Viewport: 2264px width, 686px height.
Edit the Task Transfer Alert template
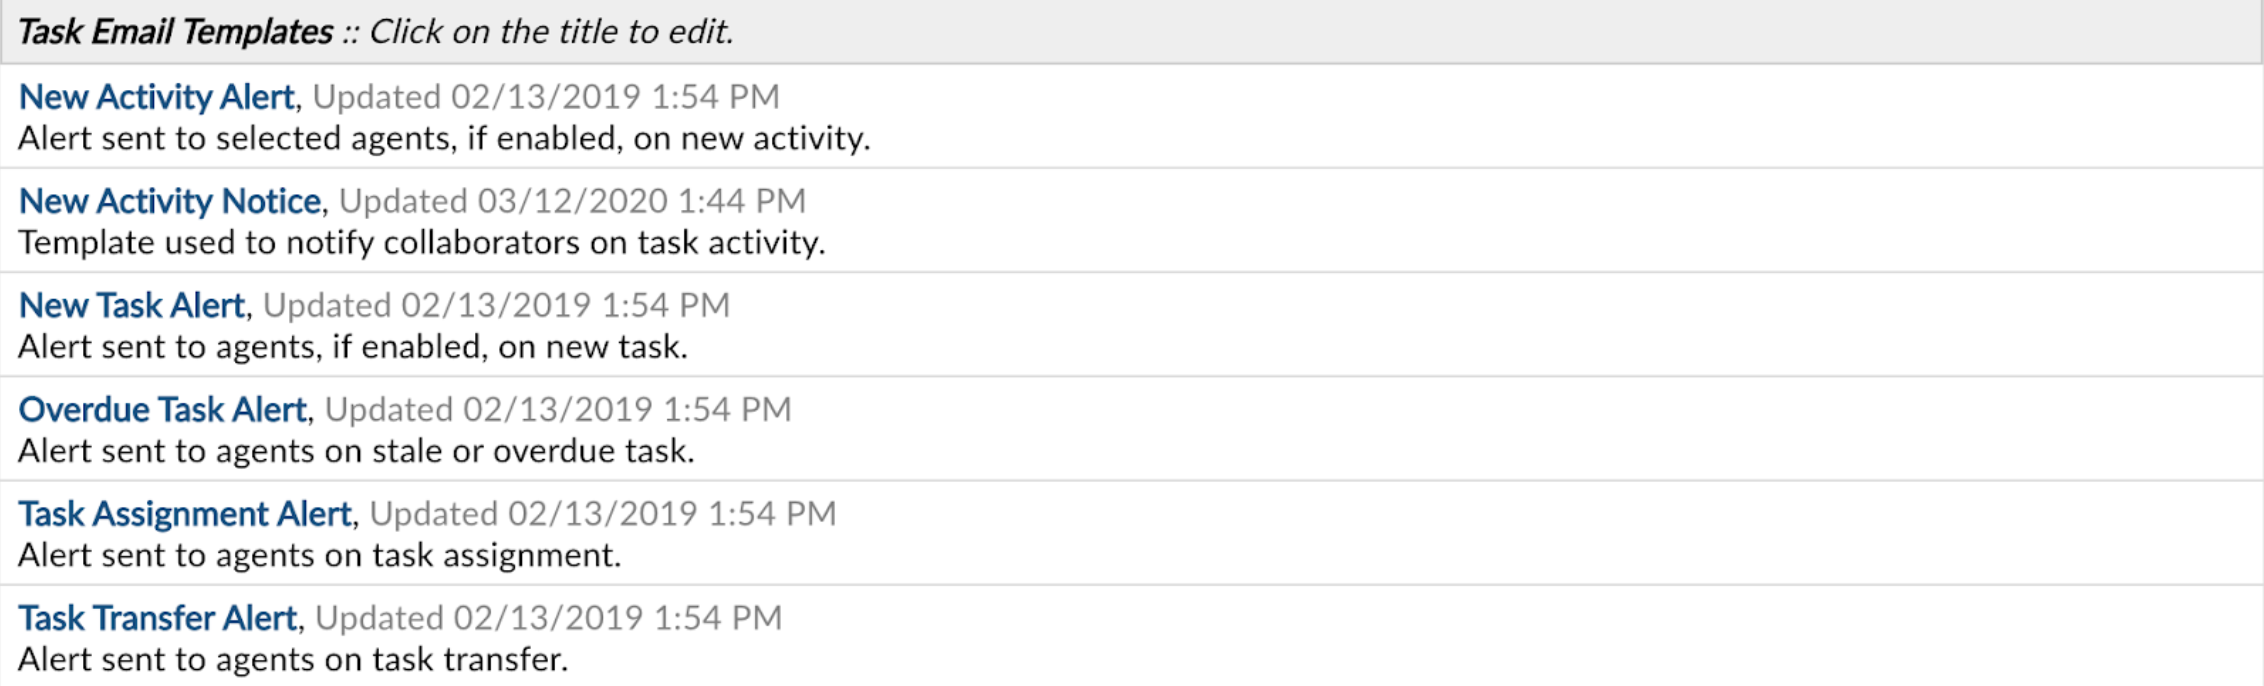coord(158,618)
